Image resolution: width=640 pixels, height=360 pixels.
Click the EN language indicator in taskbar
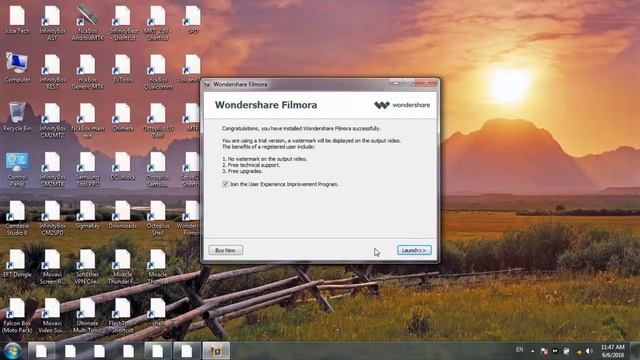520,350
